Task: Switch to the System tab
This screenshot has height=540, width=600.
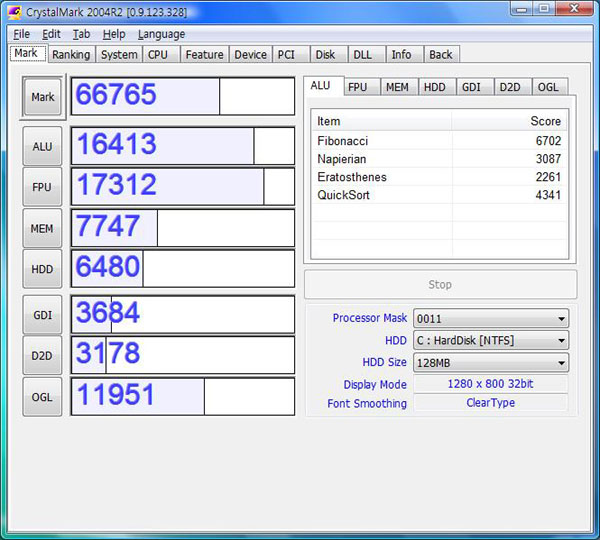Action: 119,55
